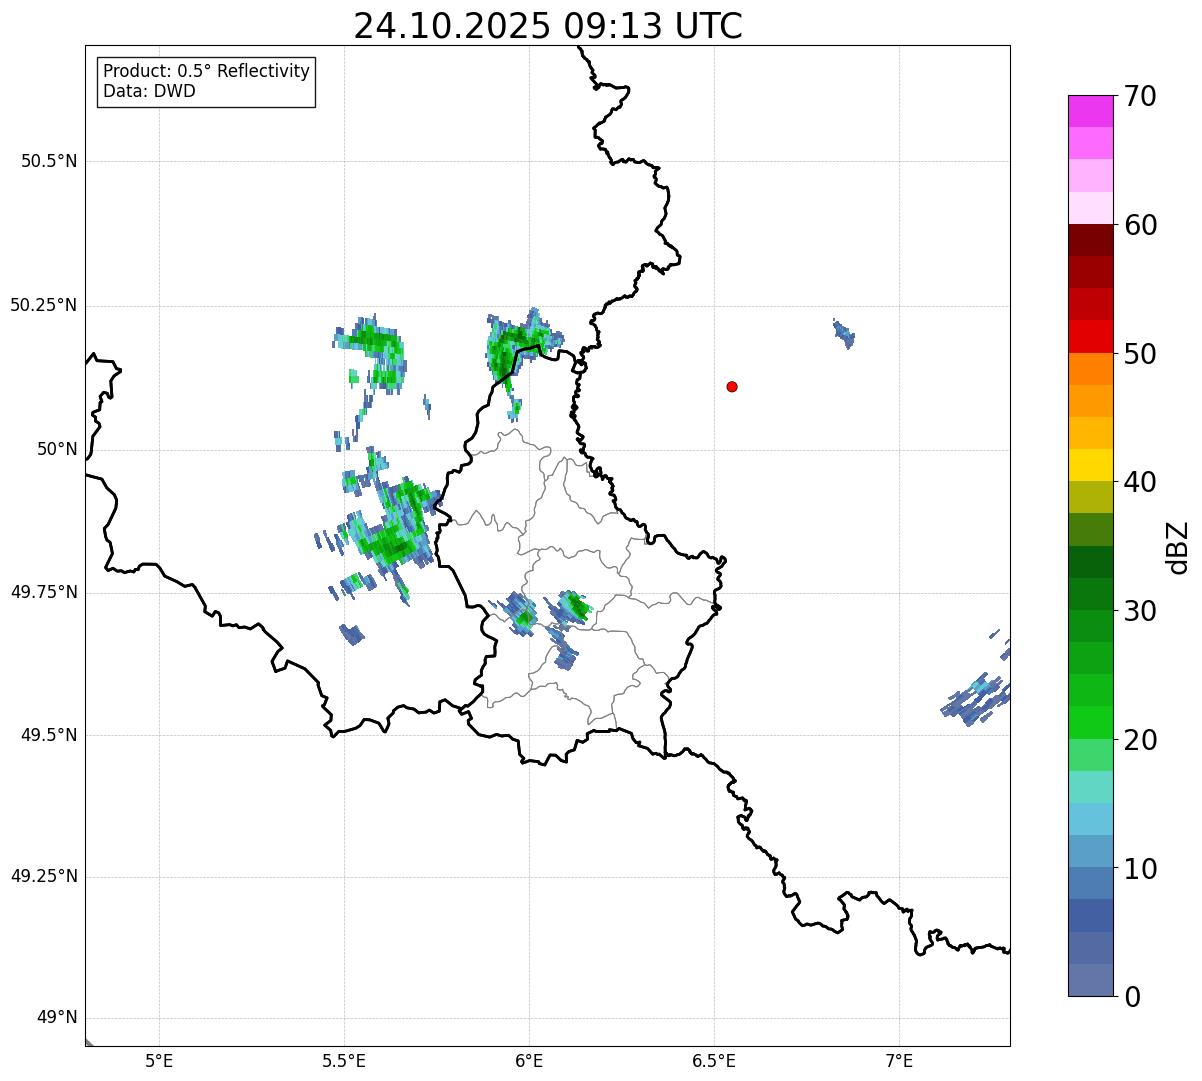The height and width of the screenshot is (1081, 1202).
Task: Click the bright red colorbar swatch below 55
Action: pos(1090,337)
